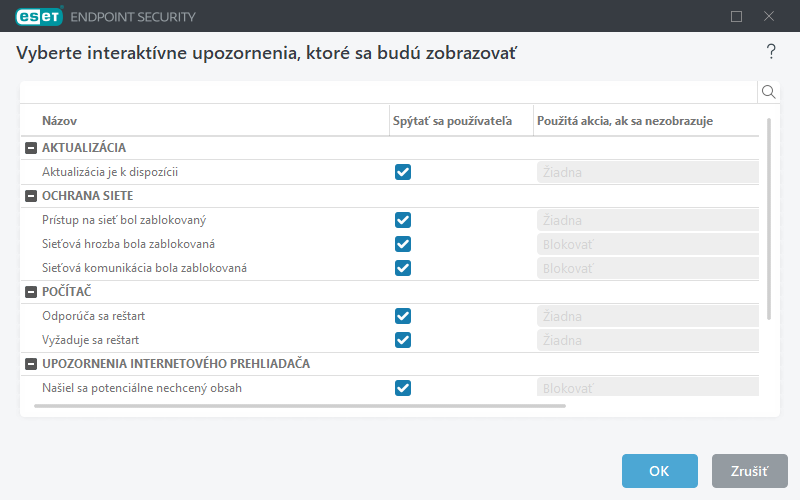Open action dropdown for 'Sieťová hrozba bola zablokovaná'
This screenshot has width=800, height=500.
pyautogui.click(x=647, y=244)
